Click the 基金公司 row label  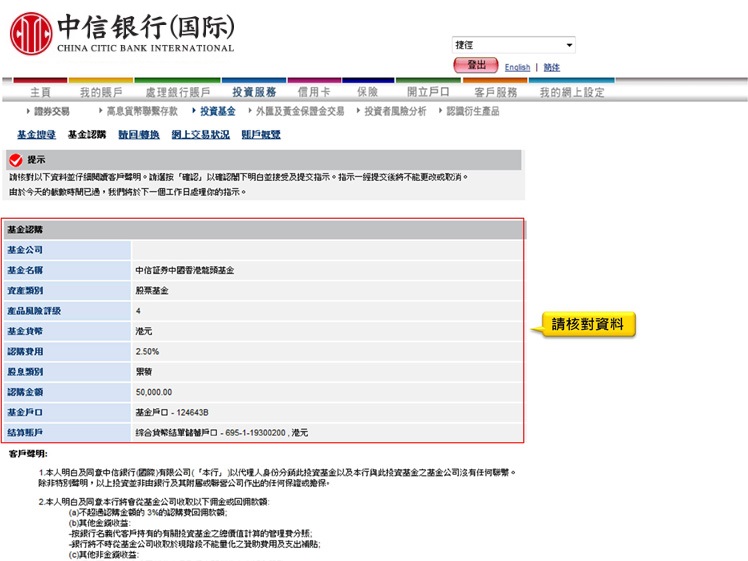click(x=25, y=250)
